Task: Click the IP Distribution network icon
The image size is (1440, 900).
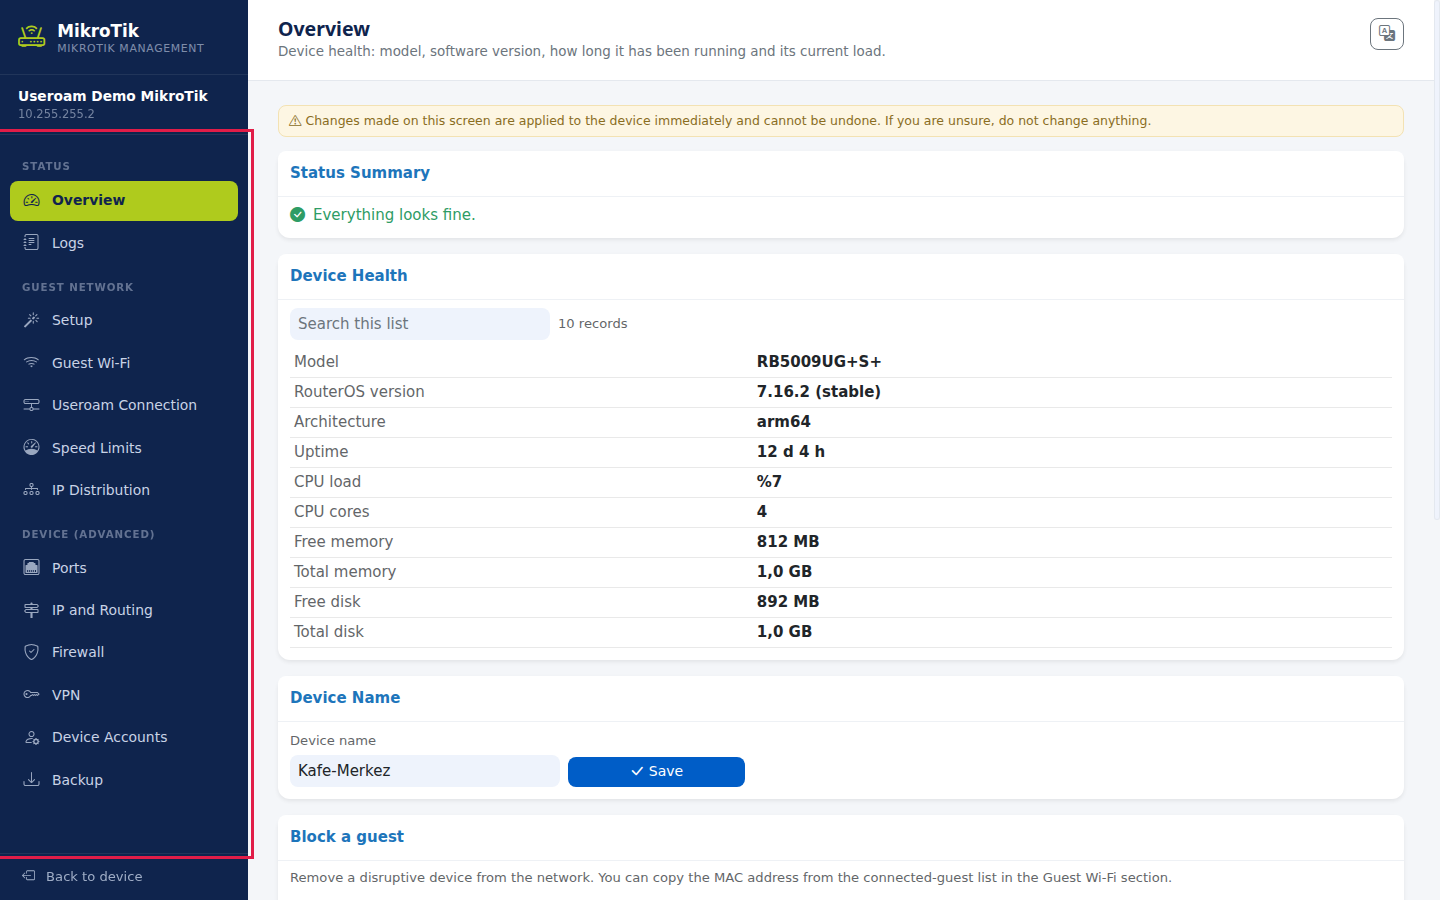Action: [x=32, y=490]
